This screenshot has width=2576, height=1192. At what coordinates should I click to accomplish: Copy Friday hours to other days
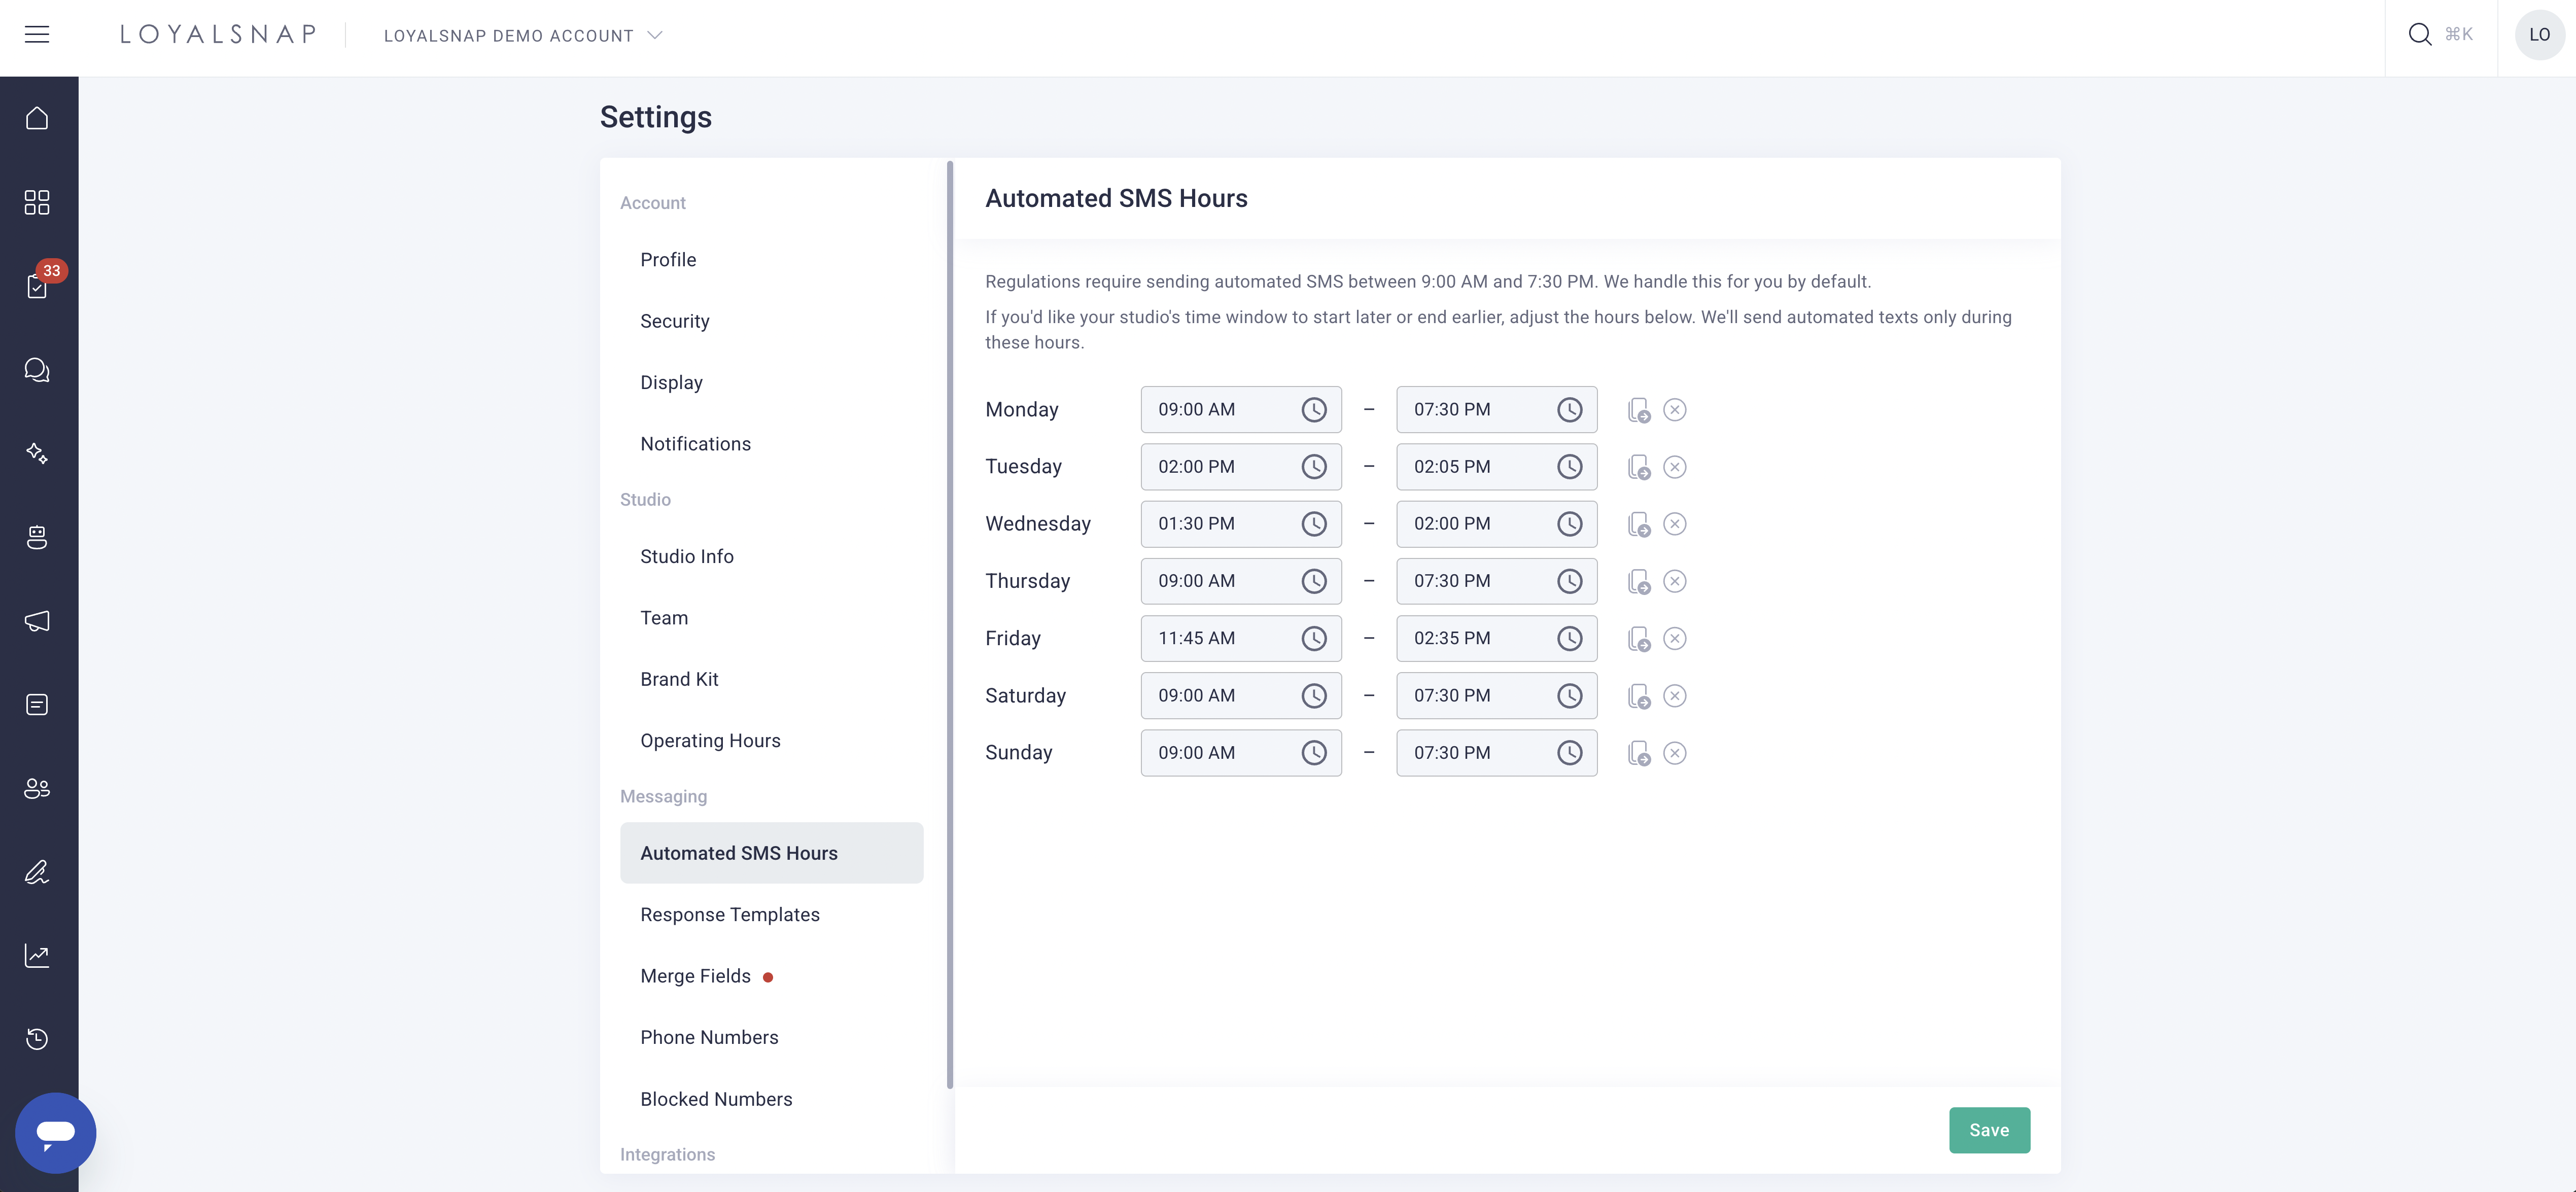(x=1638, y=638)
